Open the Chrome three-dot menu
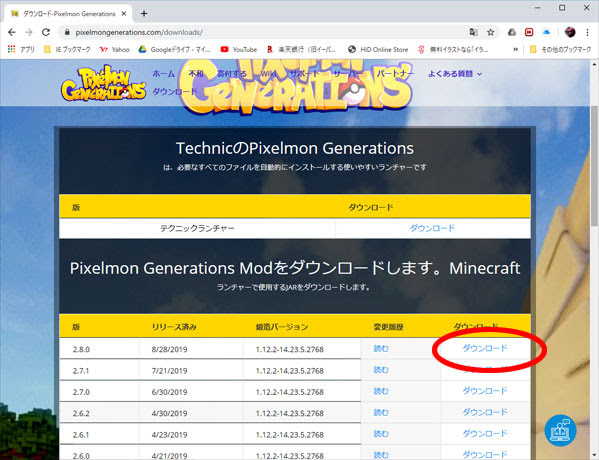 click(x=588, y=32)
